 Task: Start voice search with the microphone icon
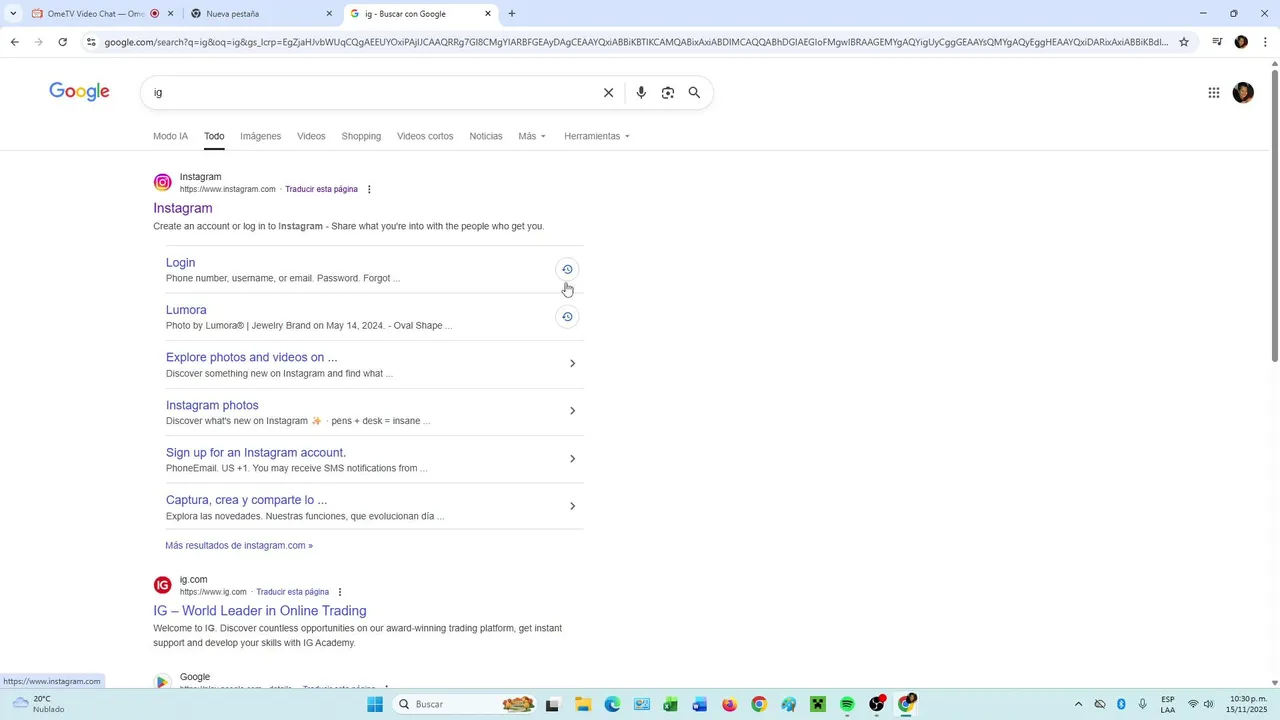coord(641,93)
